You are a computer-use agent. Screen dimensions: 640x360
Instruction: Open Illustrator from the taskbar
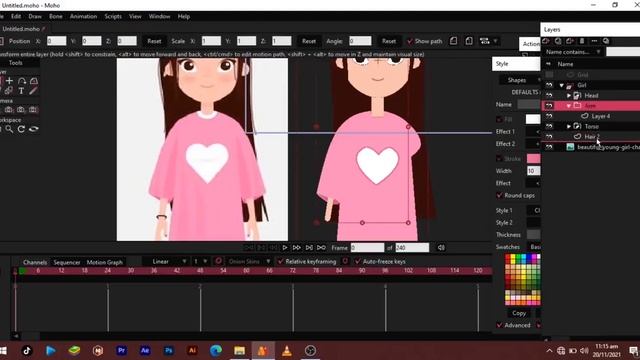click(192, 350)
